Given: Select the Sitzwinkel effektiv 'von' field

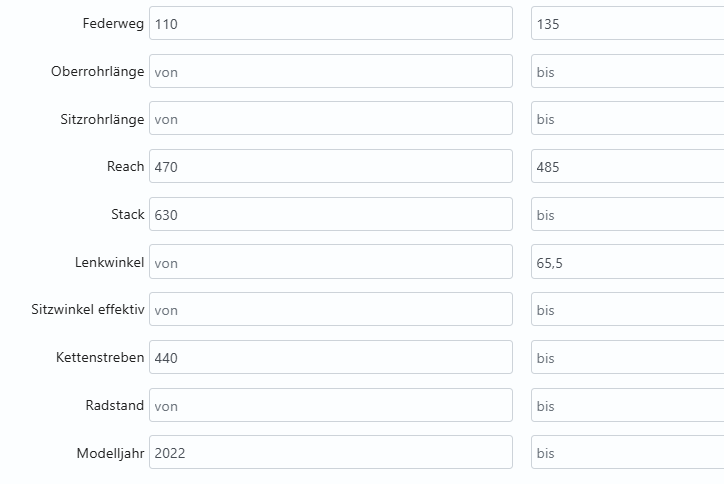Looking at the screenshot, I should tap(330, 310).
